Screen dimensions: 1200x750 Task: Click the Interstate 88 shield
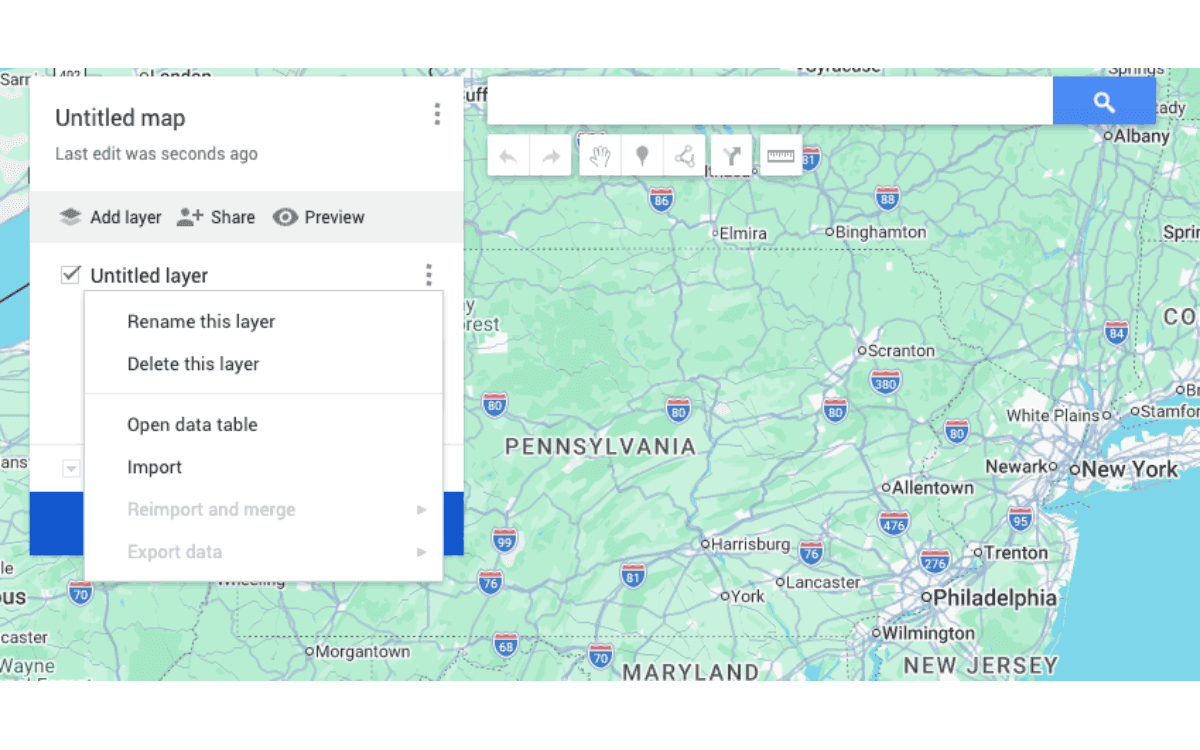tap(887, 198)
